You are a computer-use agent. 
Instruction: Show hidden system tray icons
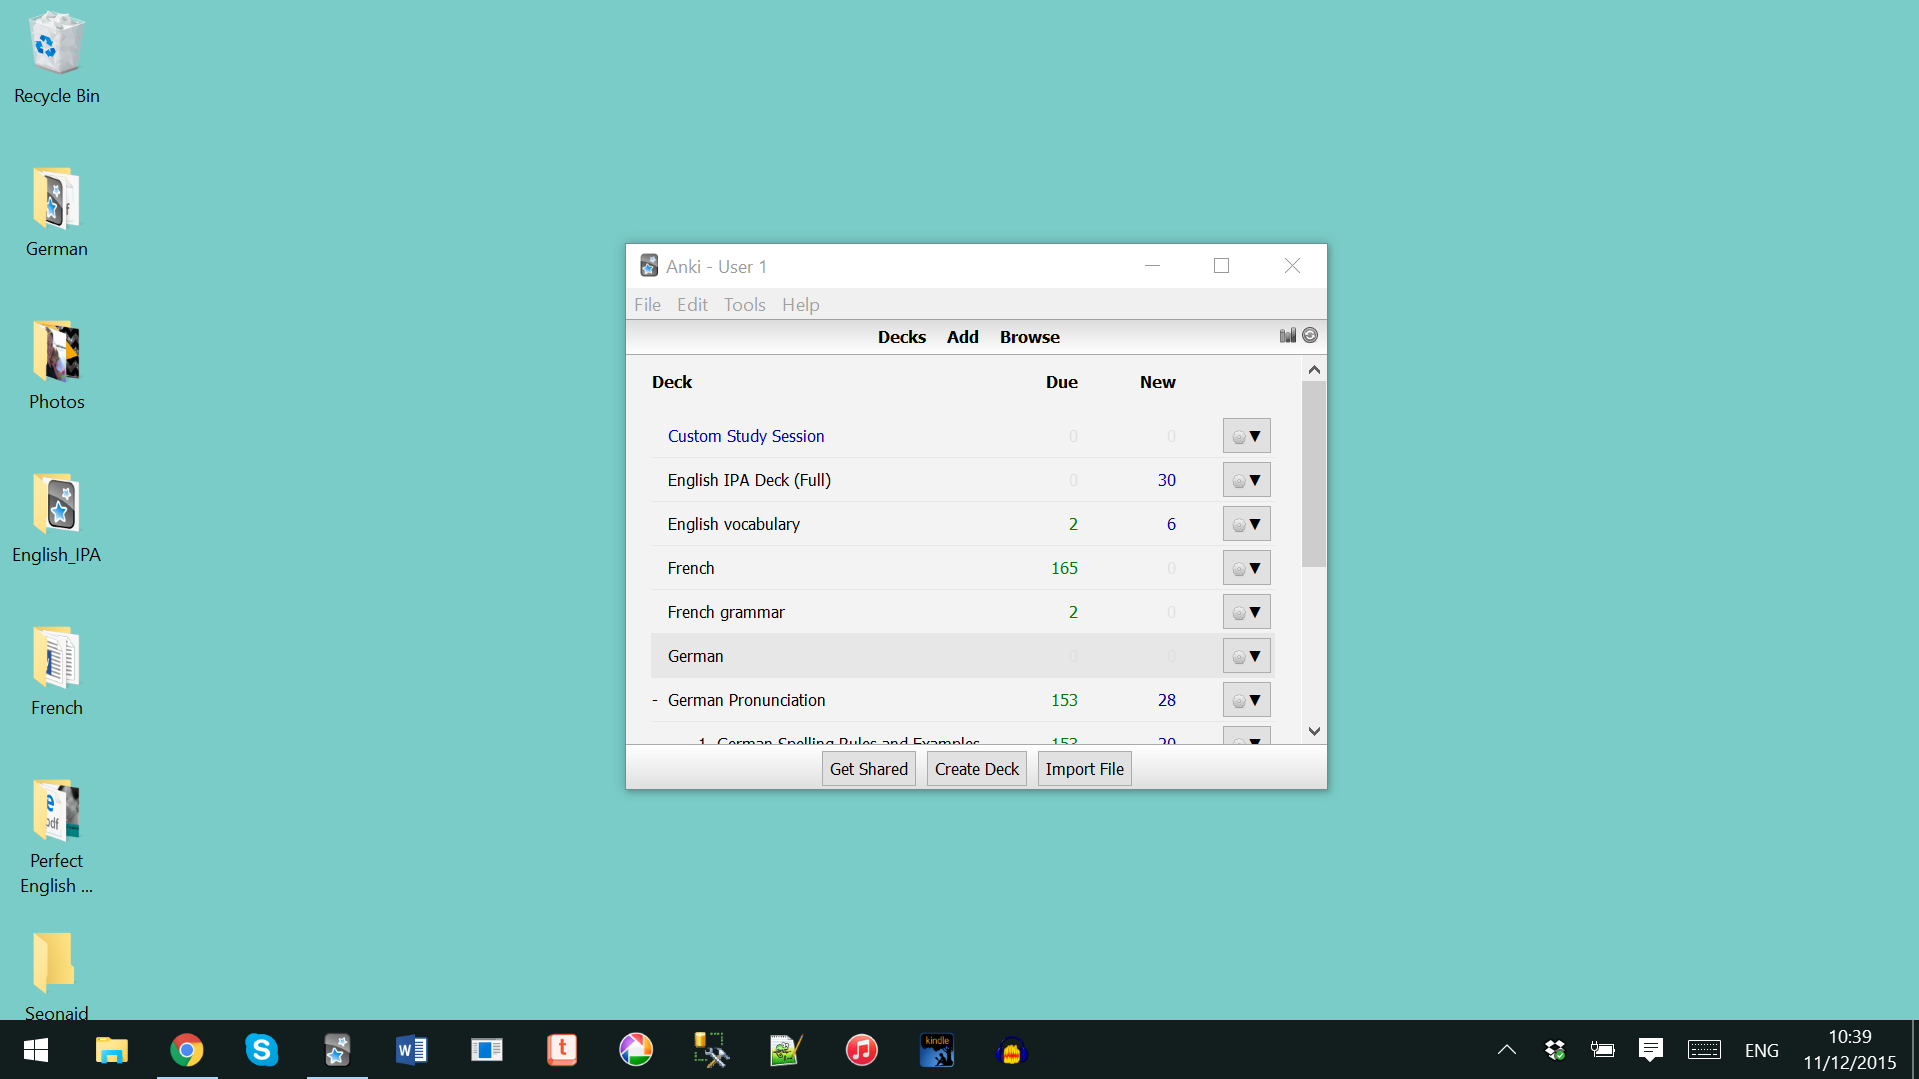pyautogui.click(x=1507, y=1050)
